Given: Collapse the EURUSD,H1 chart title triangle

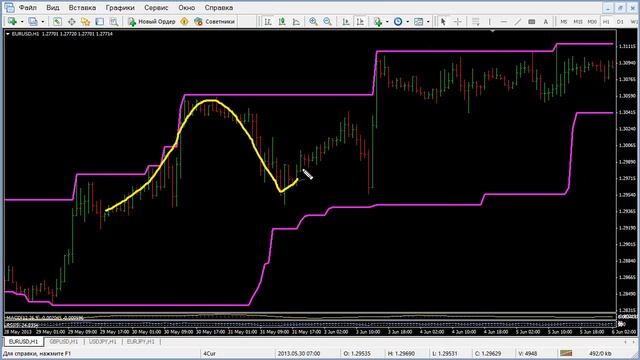Looking at the screenshot, I should [x=8, y=34].
